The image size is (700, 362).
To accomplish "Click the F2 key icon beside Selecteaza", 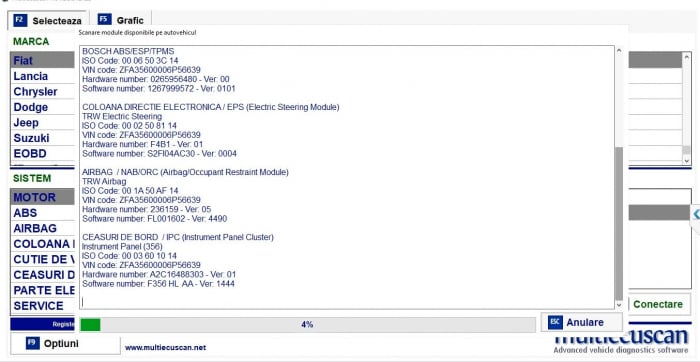I will [20, 20].
